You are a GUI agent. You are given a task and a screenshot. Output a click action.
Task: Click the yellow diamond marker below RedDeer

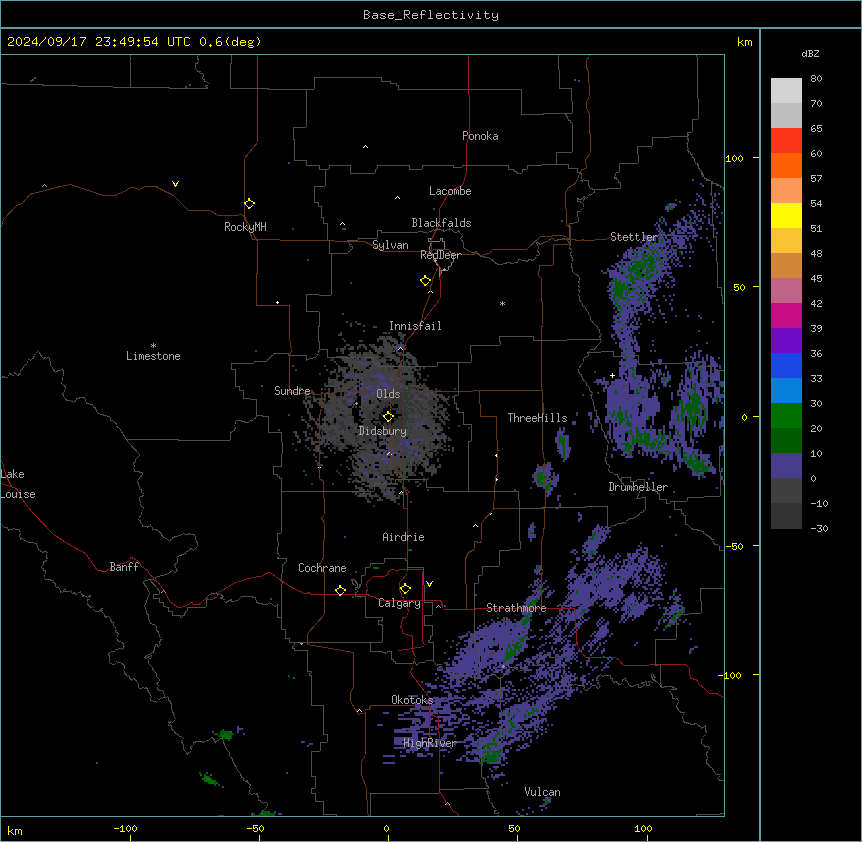(x=425, y=281)
